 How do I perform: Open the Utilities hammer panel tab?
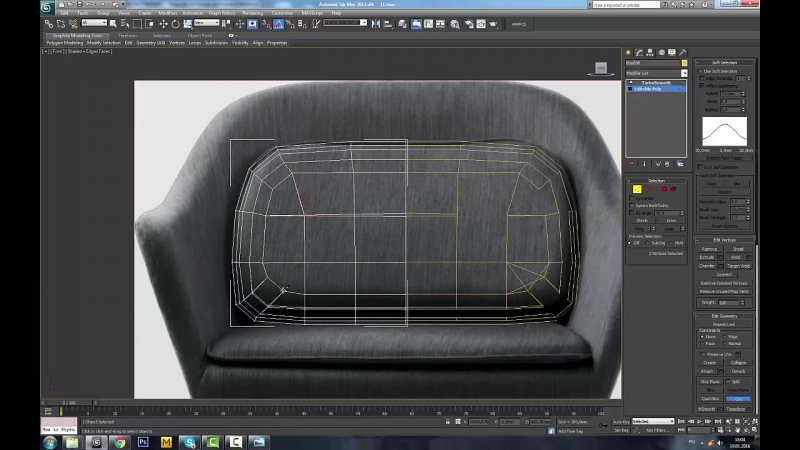[x=683, y=53]
